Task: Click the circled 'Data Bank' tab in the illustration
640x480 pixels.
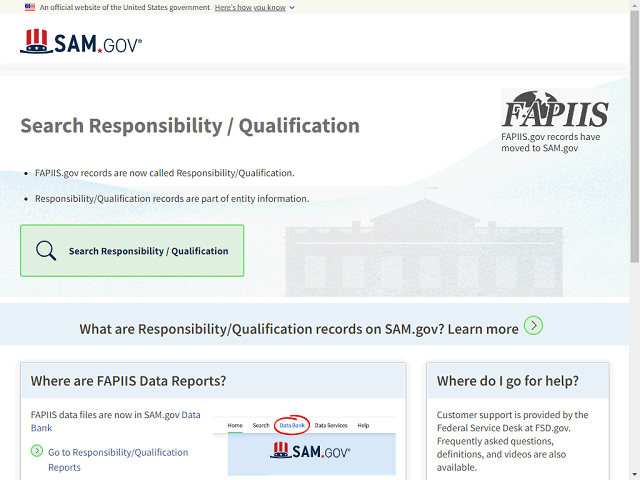Action: point(292,425)
